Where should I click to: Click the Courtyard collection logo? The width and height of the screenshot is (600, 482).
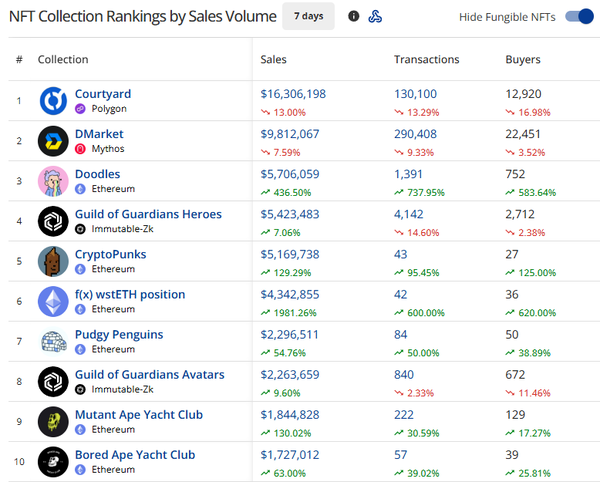click(x=53, y=101)
